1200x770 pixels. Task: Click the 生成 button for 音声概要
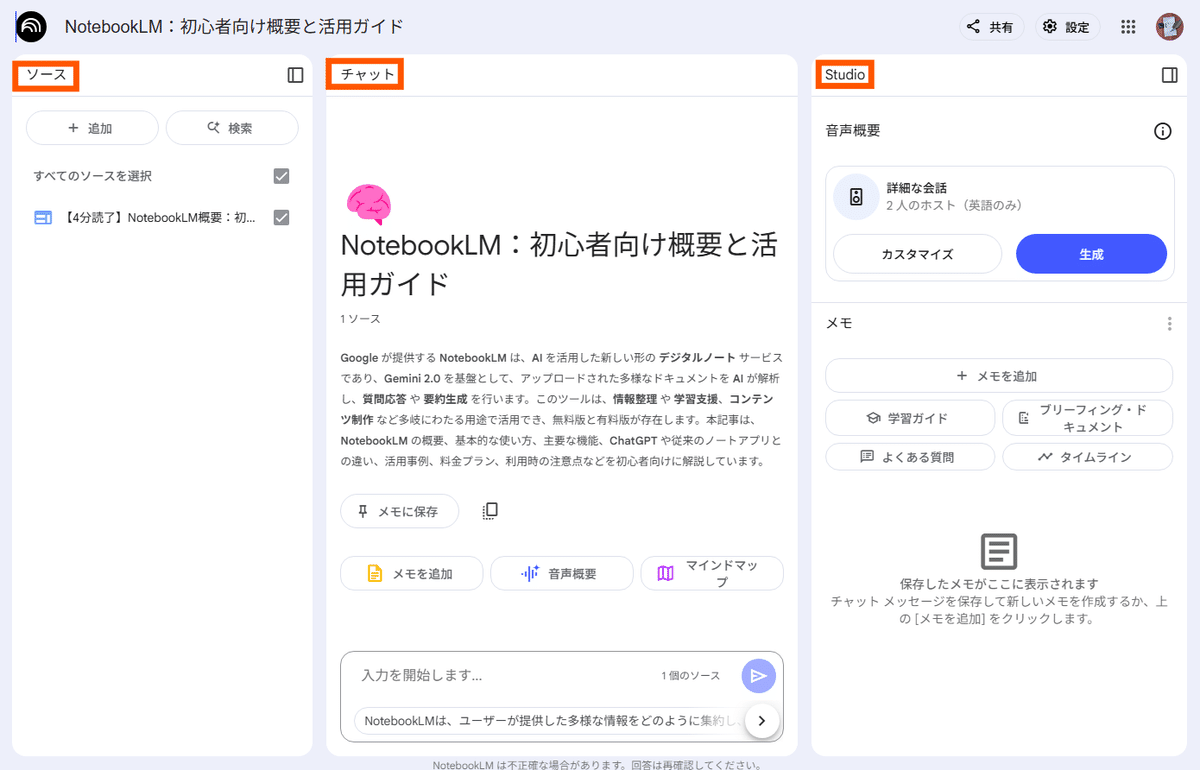(x=1091, y=254)
